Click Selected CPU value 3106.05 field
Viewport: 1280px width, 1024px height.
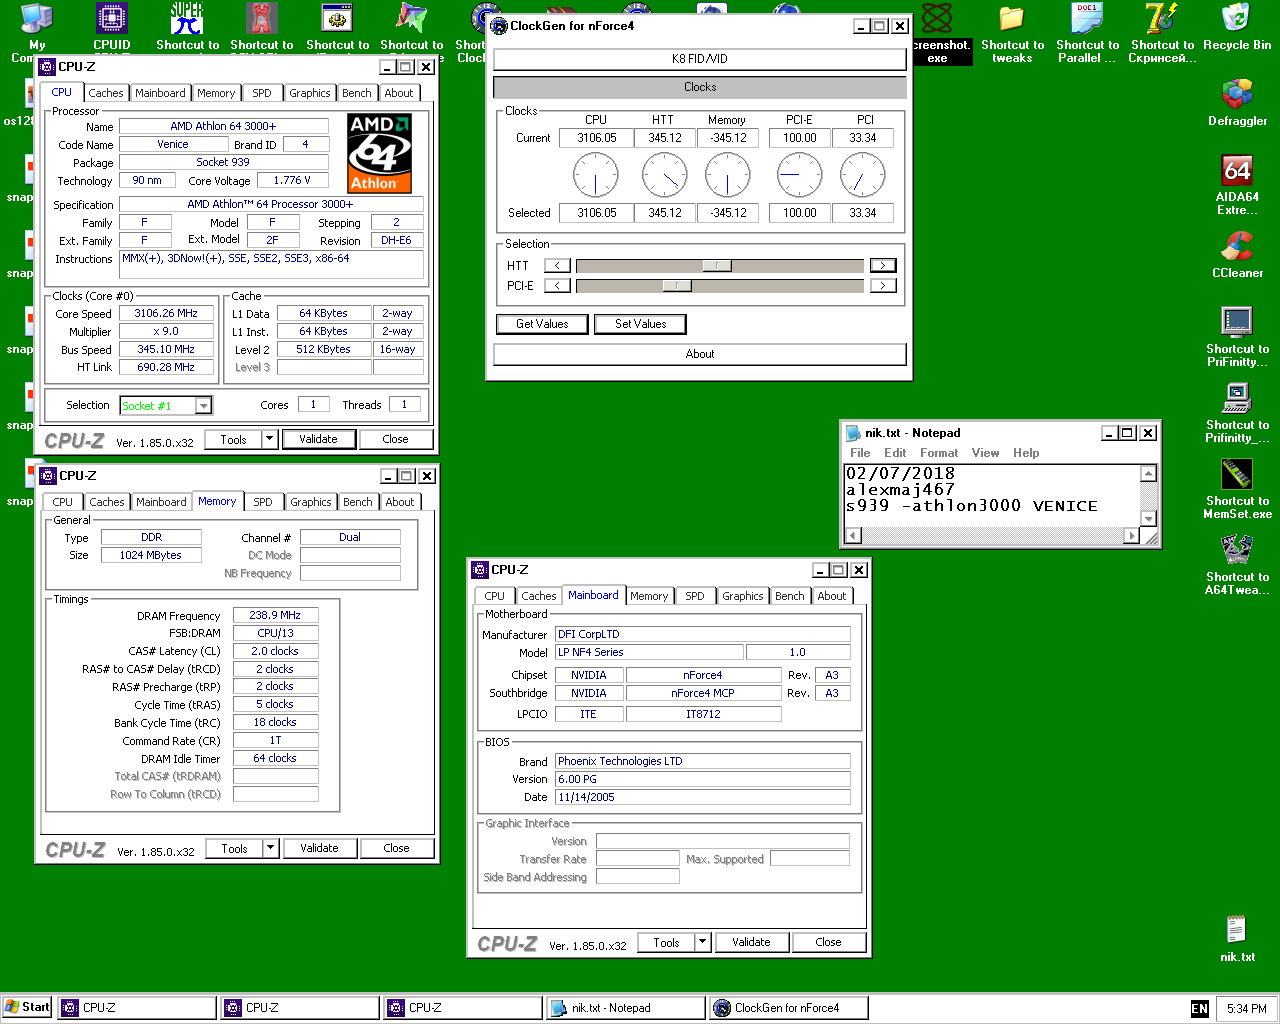tap(596, 213)
